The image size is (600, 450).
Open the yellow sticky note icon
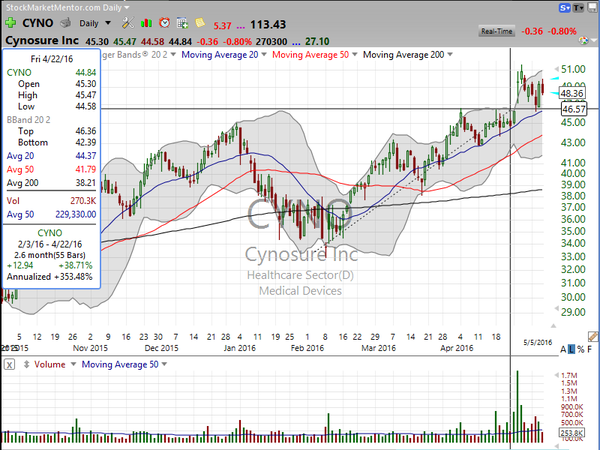(x=200, y=23)
